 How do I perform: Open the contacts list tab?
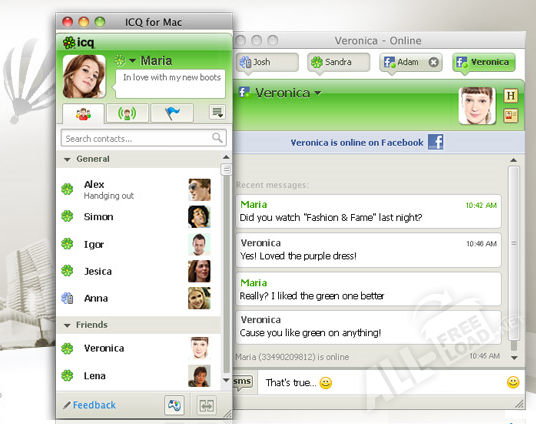point(83,114)
